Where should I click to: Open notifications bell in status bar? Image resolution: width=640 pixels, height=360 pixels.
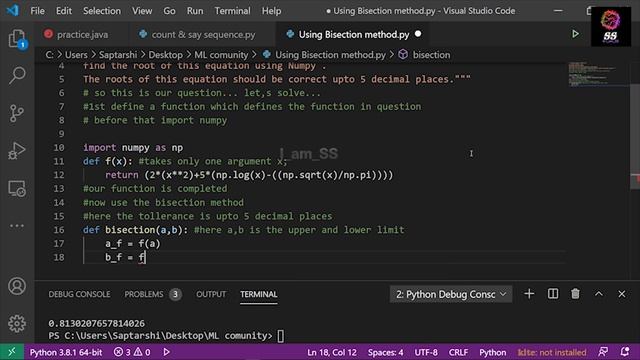tap(624, 352)
